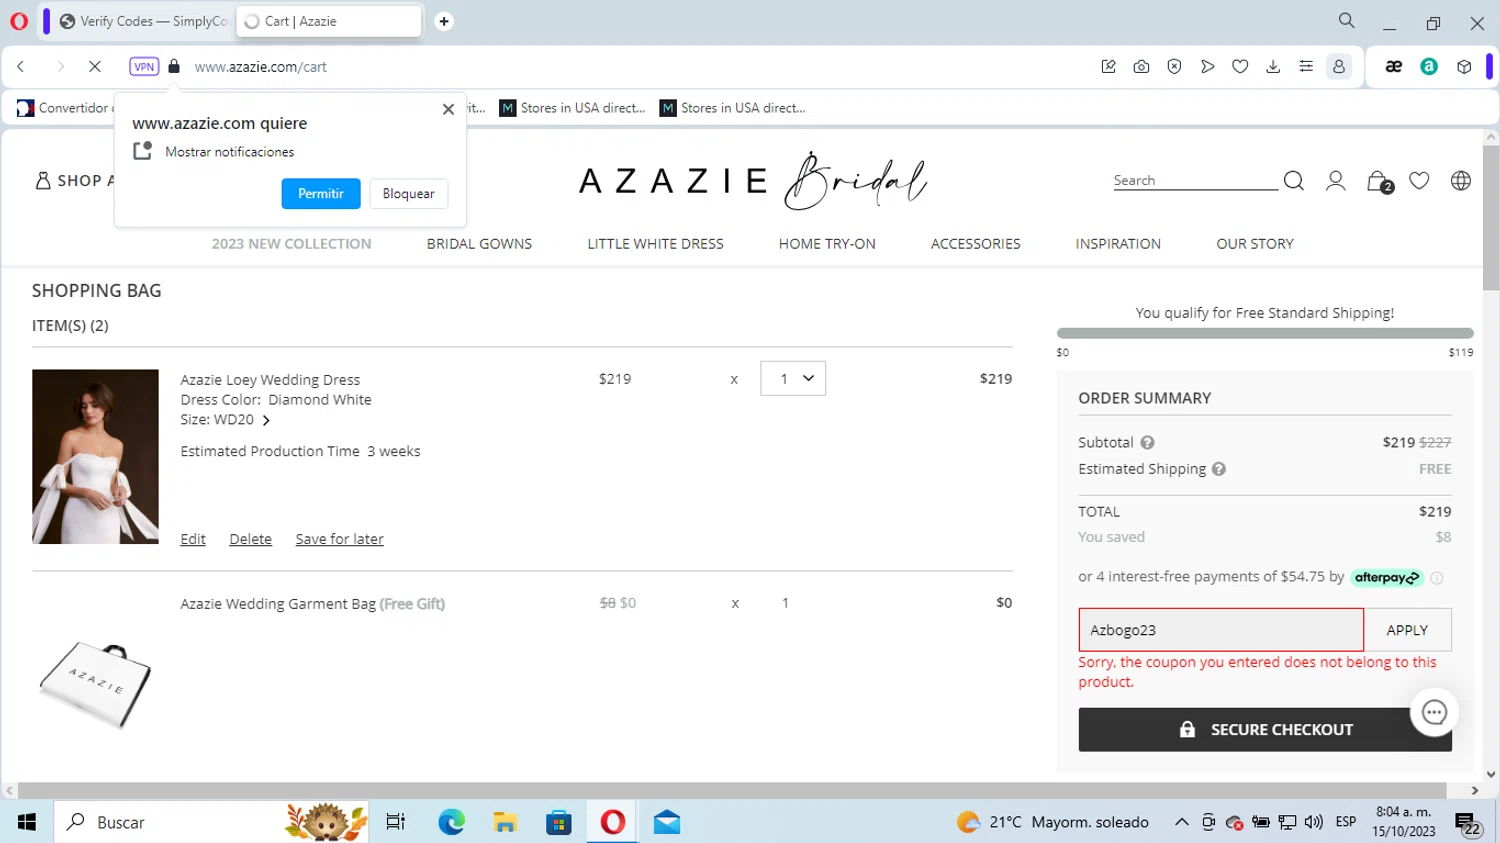Screen dimensions: 1500x843
Task: Open the shopping bag icon with 2 badge
Action: pyautogui.click(x=1379, y=182)
